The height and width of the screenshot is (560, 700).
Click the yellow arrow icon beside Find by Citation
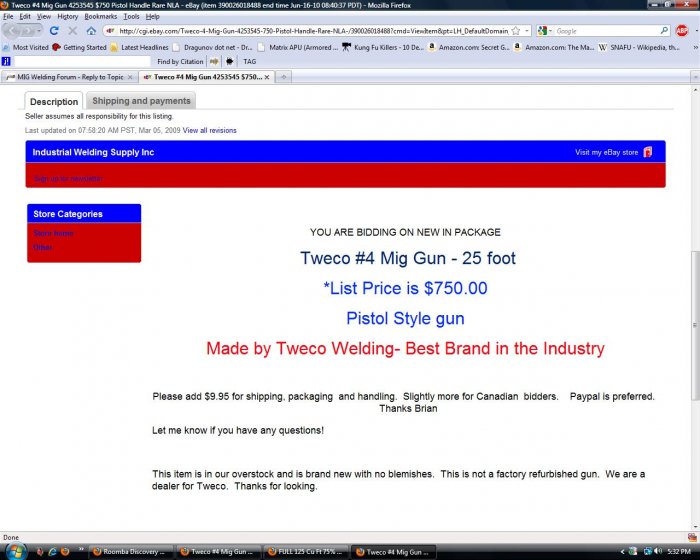coord(214,61)
